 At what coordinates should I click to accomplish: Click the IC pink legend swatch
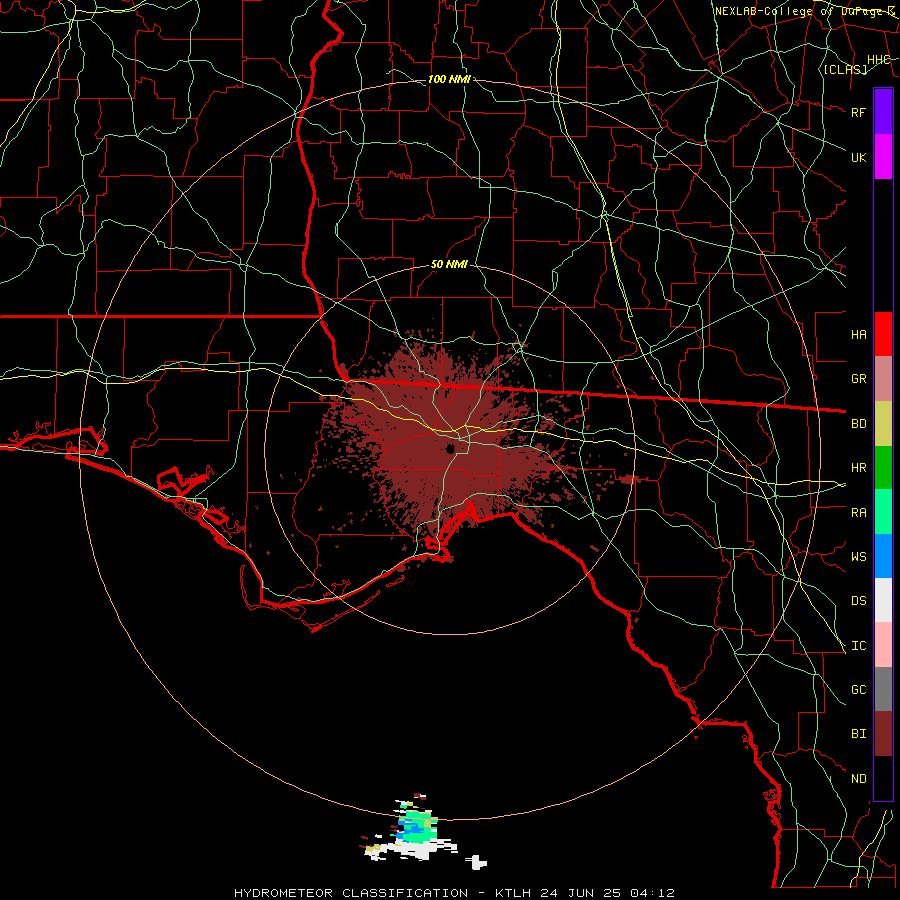pyautogui.click(x=883, y=645)
